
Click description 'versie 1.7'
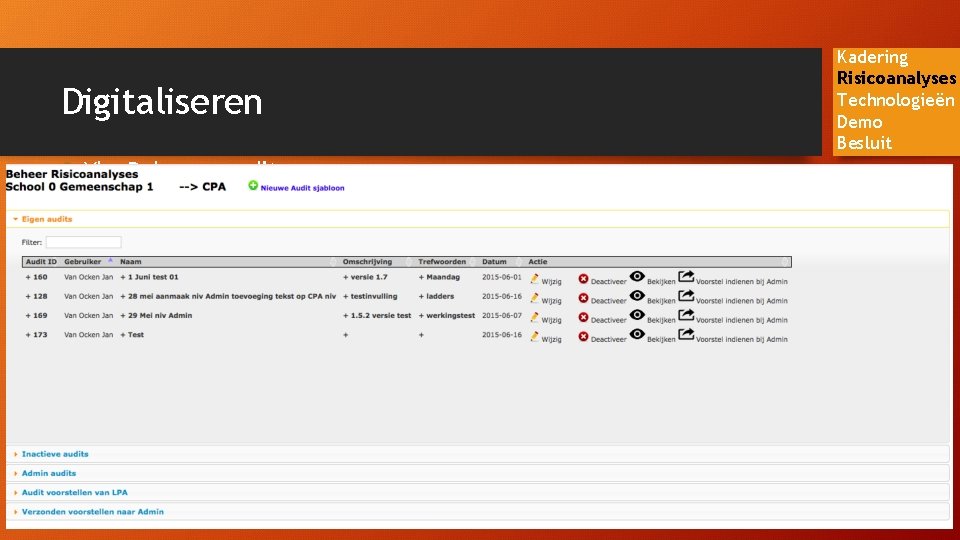[369, 277]
